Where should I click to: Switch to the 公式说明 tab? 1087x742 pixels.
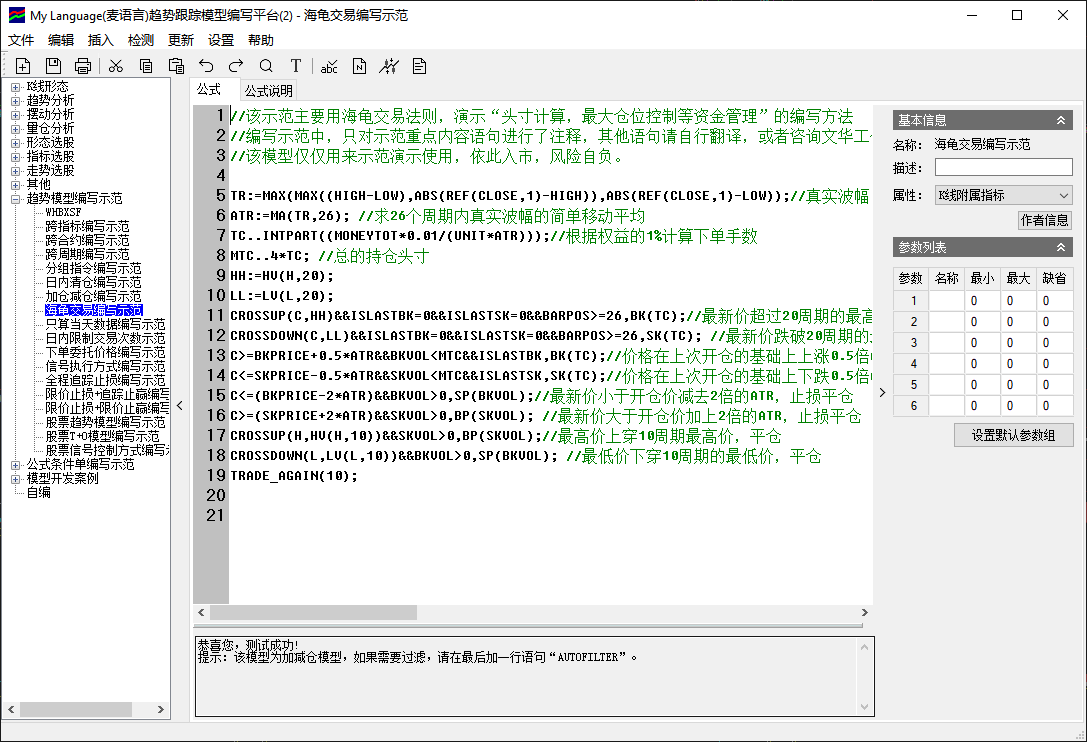[x=269, y=91]
